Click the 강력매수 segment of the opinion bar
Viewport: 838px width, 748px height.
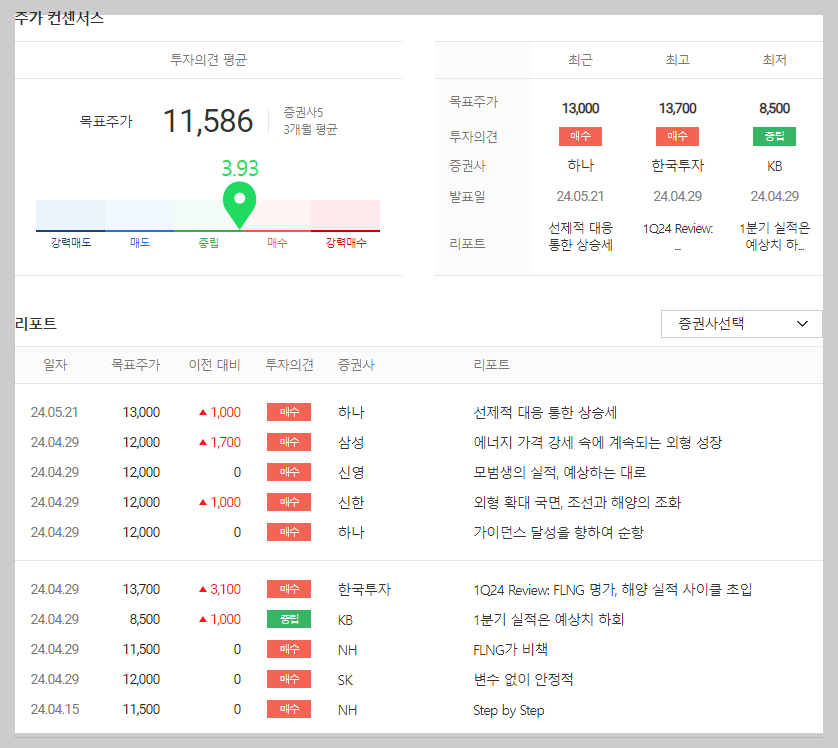345,215
